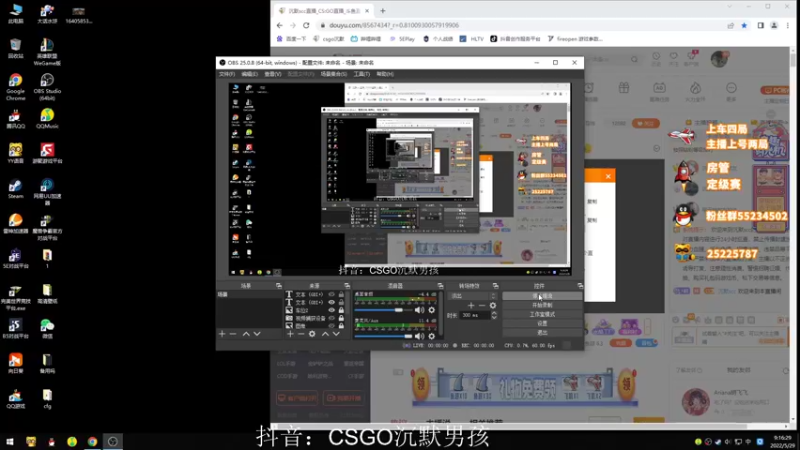Open the Tools (T) menu in OBS
Viewport: 800px width, 450px height.
coord(362,74)
